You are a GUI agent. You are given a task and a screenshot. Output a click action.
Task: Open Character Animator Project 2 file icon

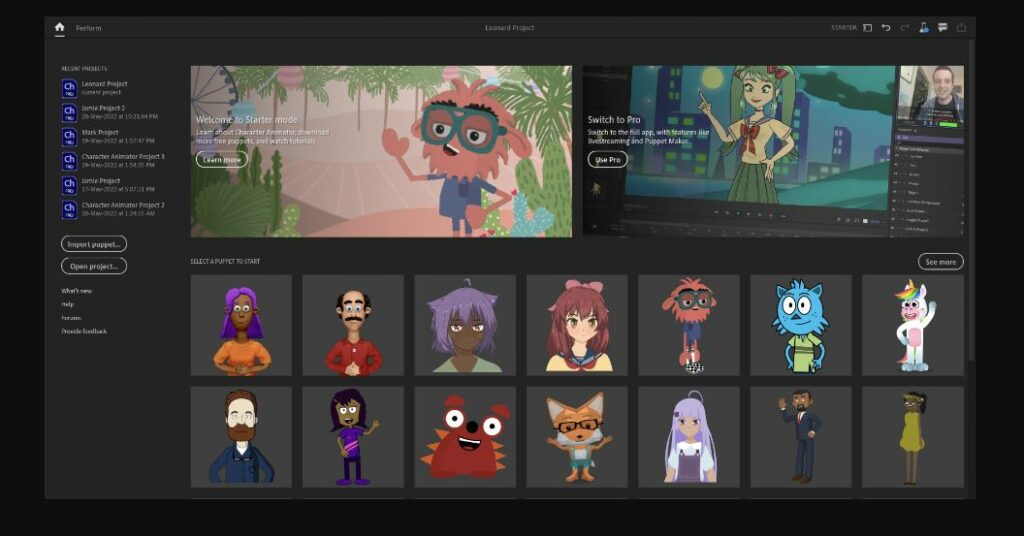pos(69,209)
